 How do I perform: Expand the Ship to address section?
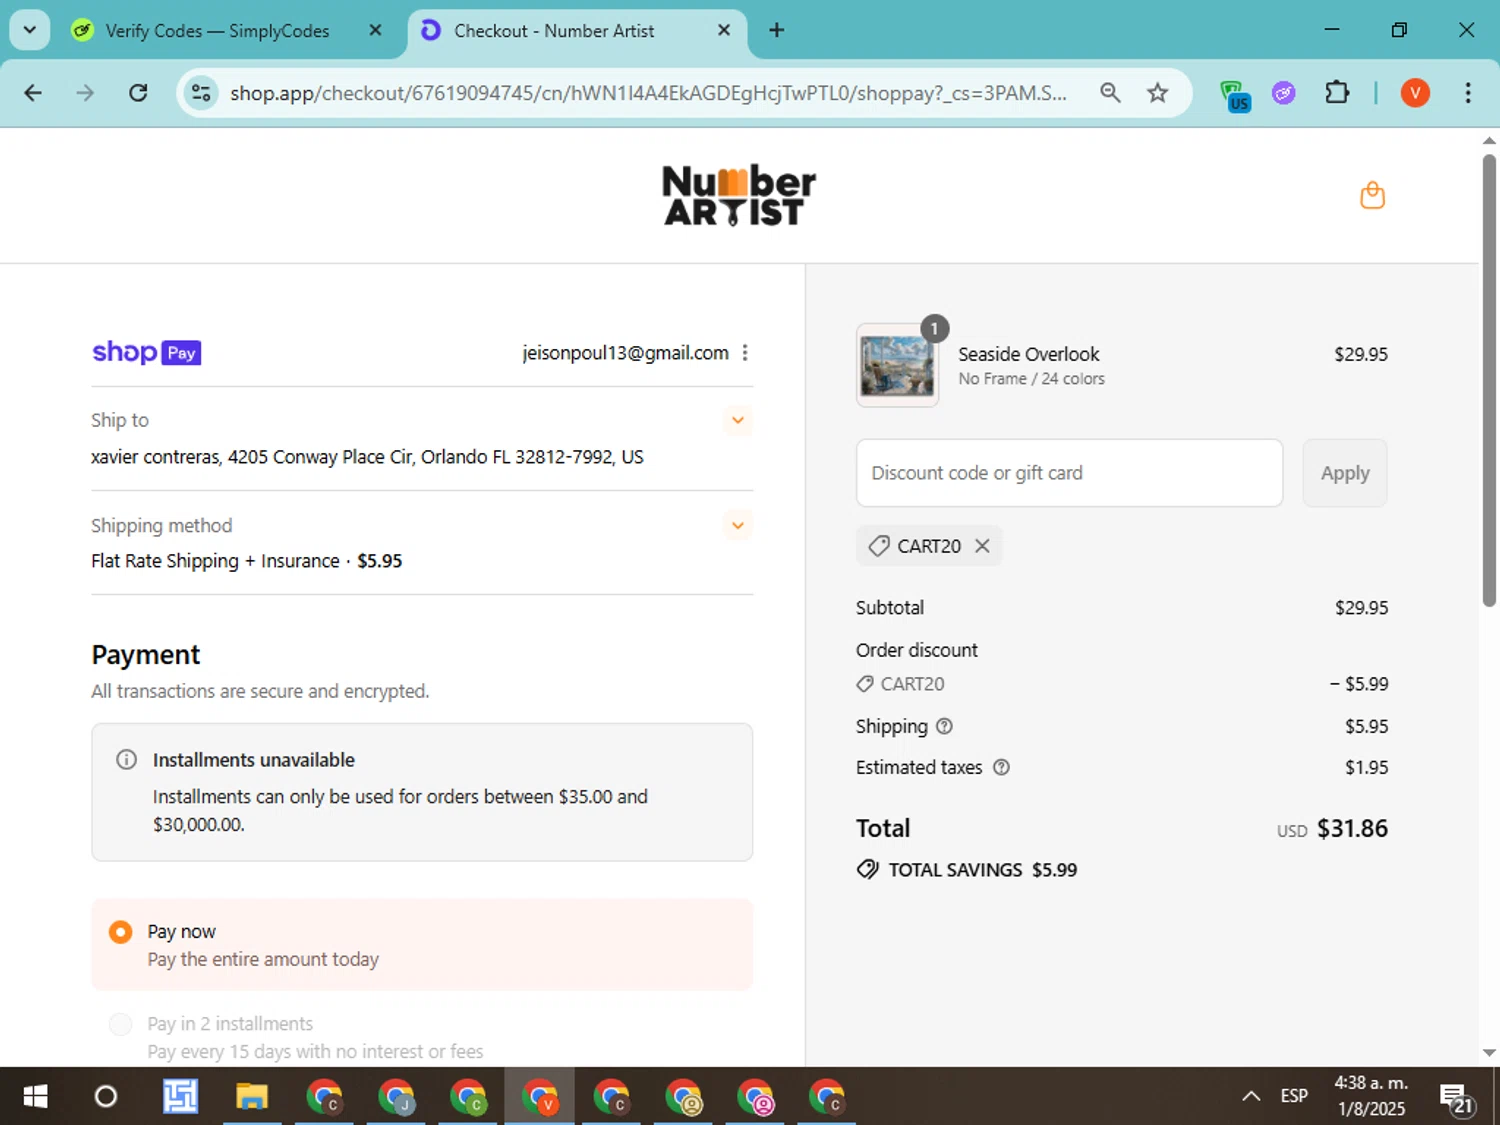pos(738,420)
